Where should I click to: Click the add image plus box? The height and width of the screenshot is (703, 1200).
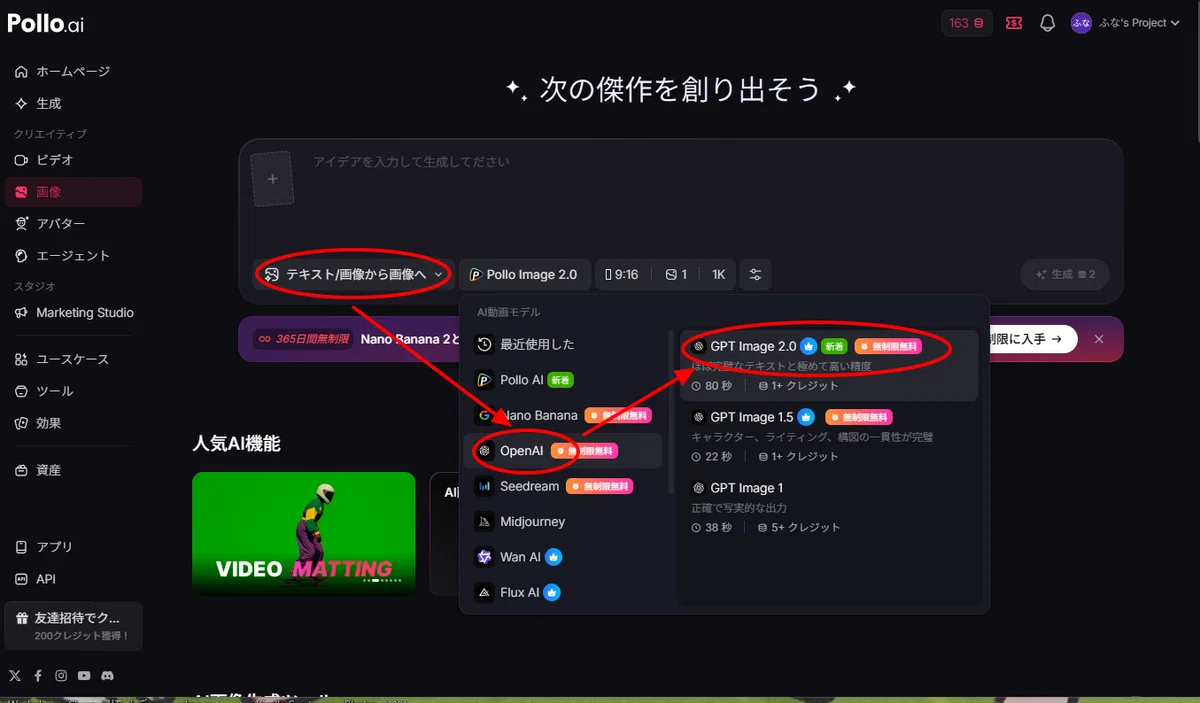click(x=272, y=179)
